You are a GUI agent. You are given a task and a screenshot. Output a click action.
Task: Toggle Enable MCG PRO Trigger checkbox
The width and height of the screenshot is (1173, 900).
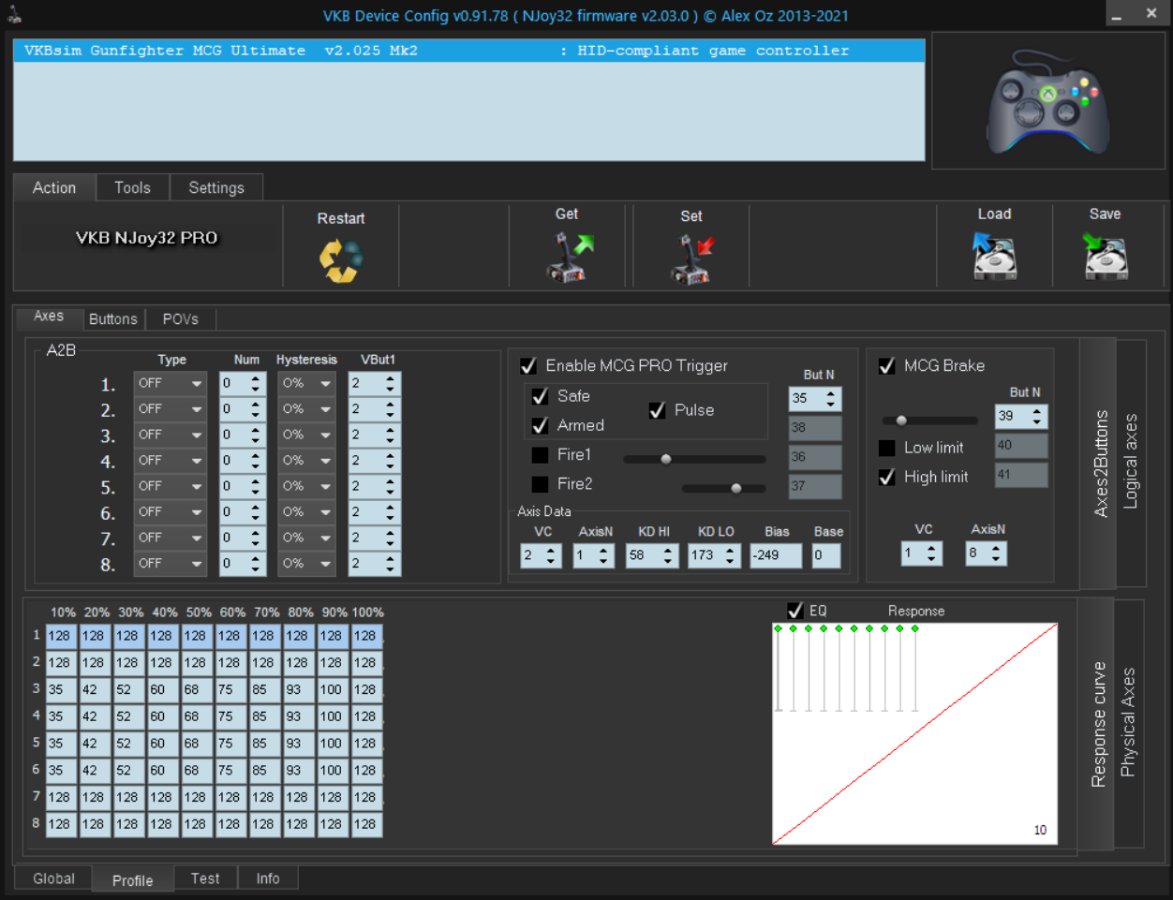529,366
